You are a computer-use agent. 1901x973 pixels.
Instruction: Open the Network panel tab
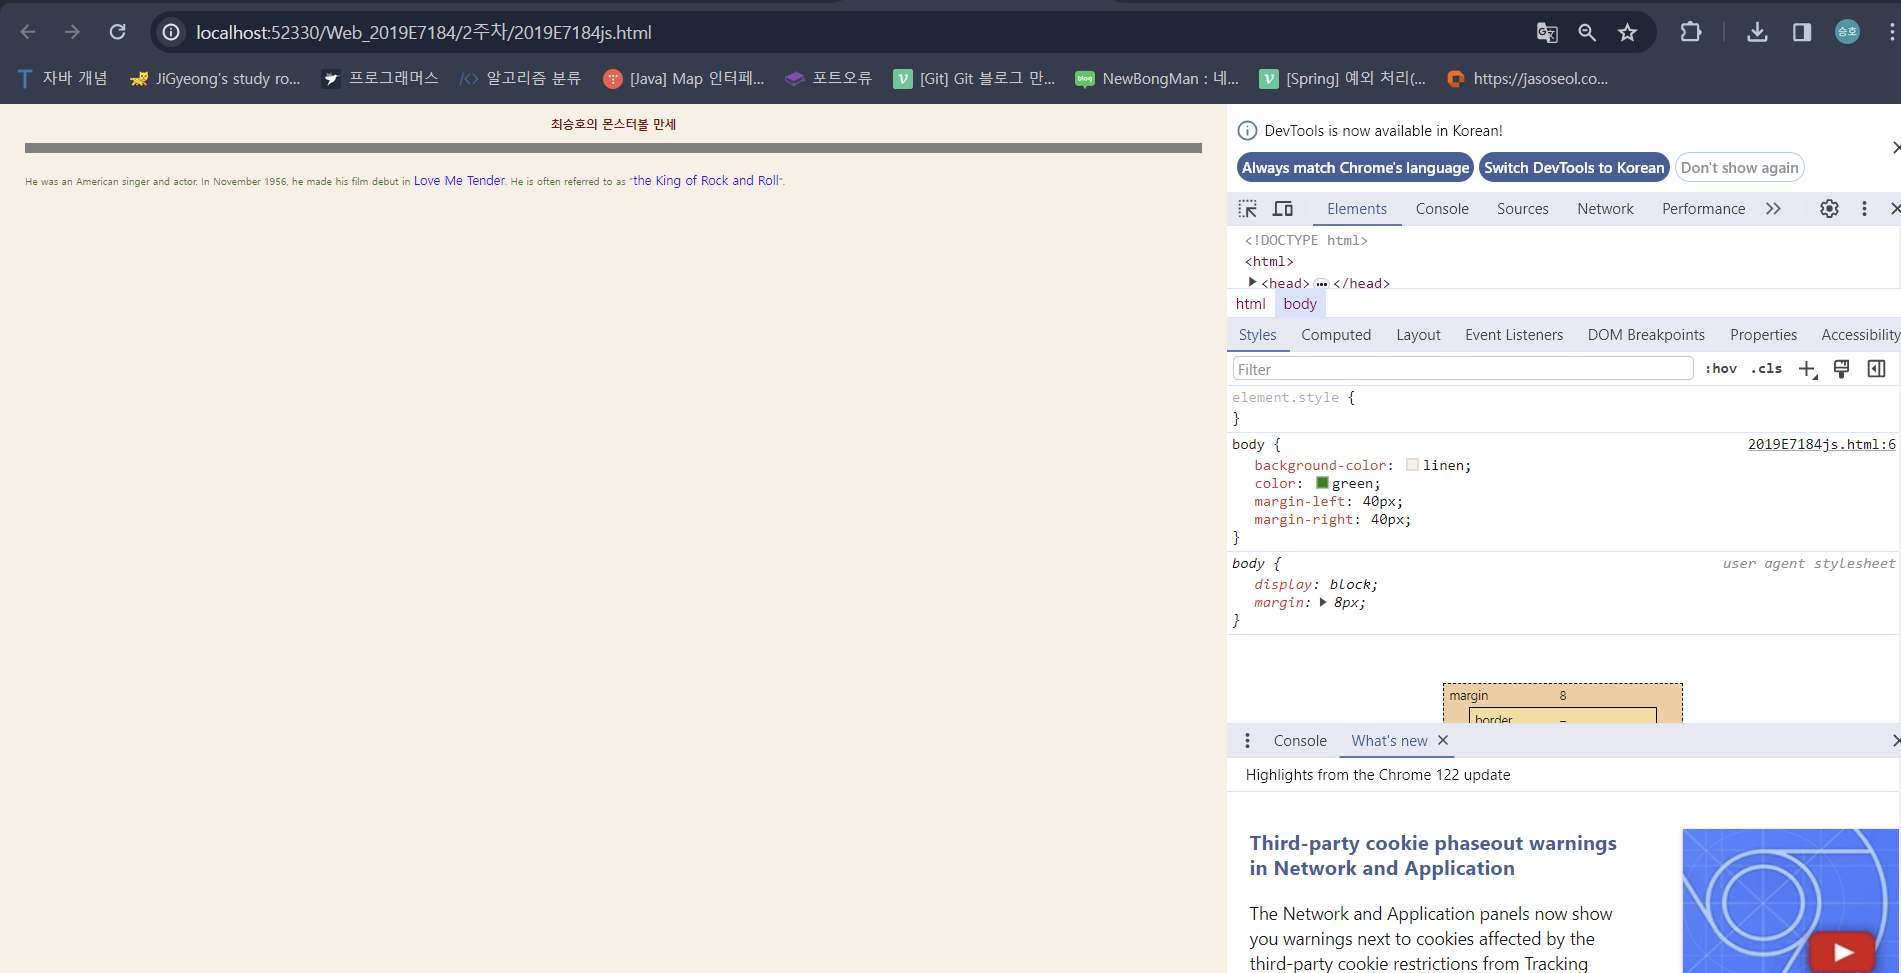[x=1605, y=209]
